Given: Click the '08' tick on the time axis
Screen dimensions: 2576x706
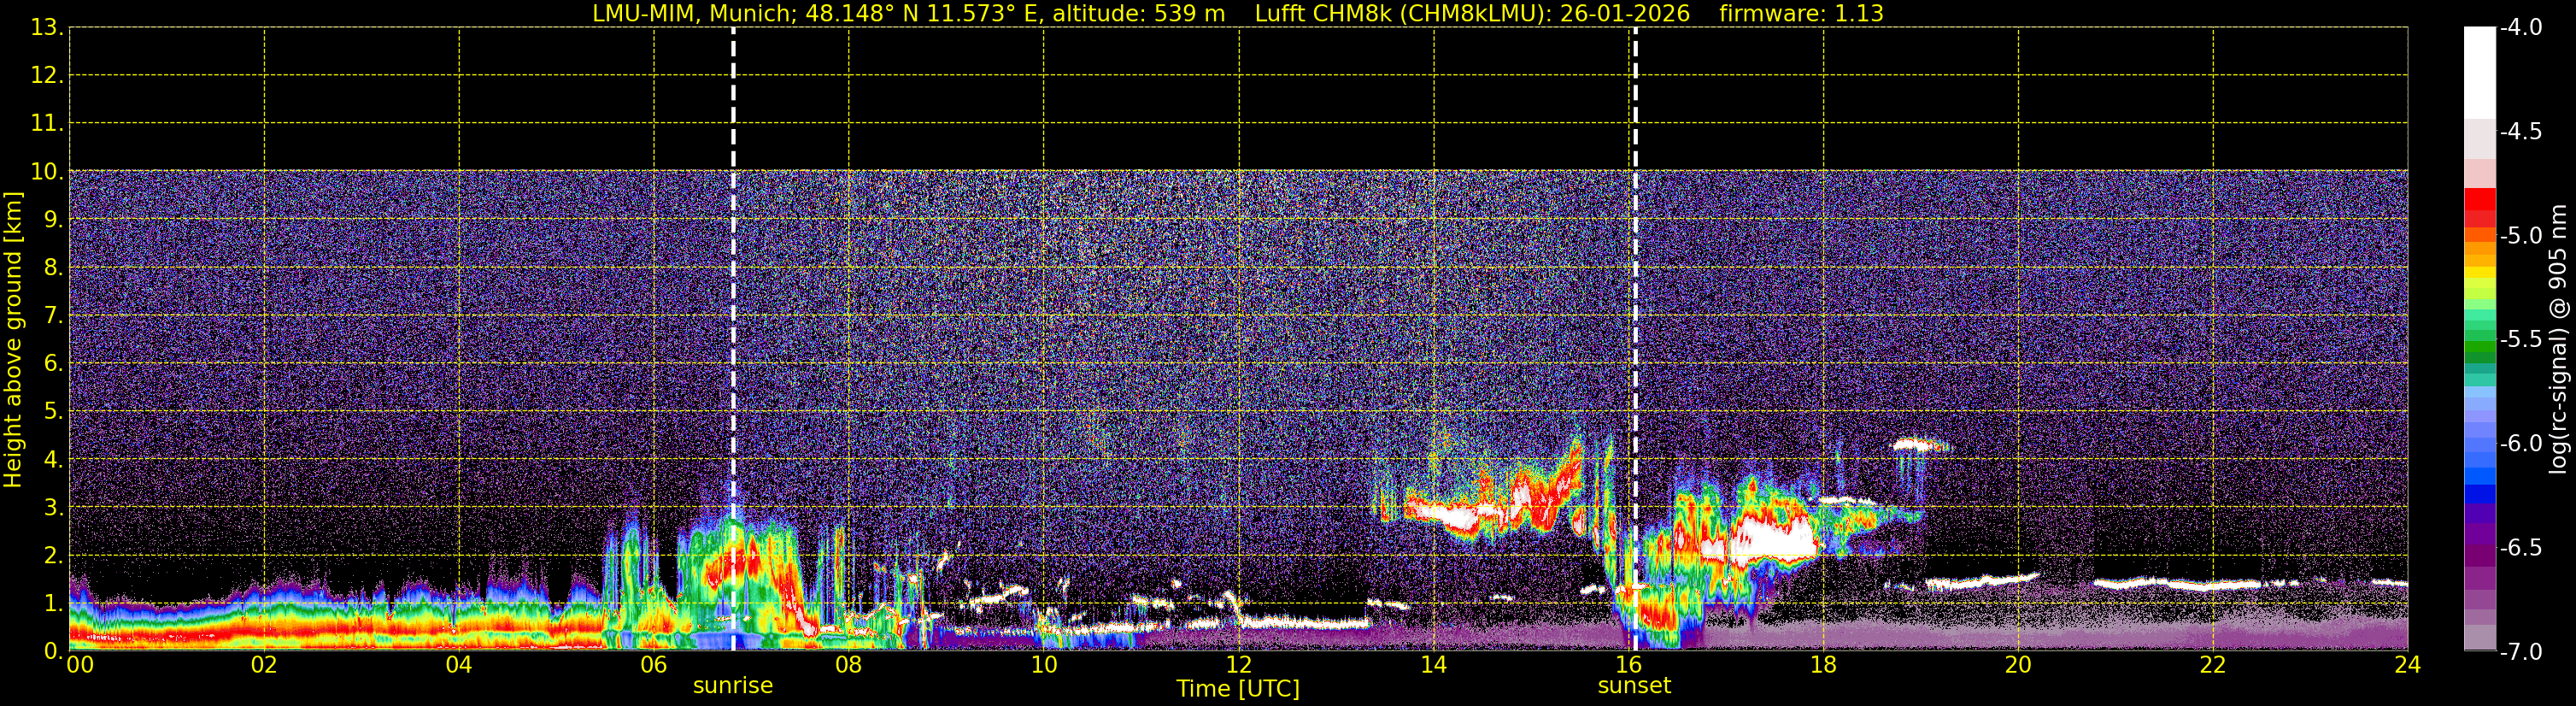Looking at the screenshot, I should [849, 665].
